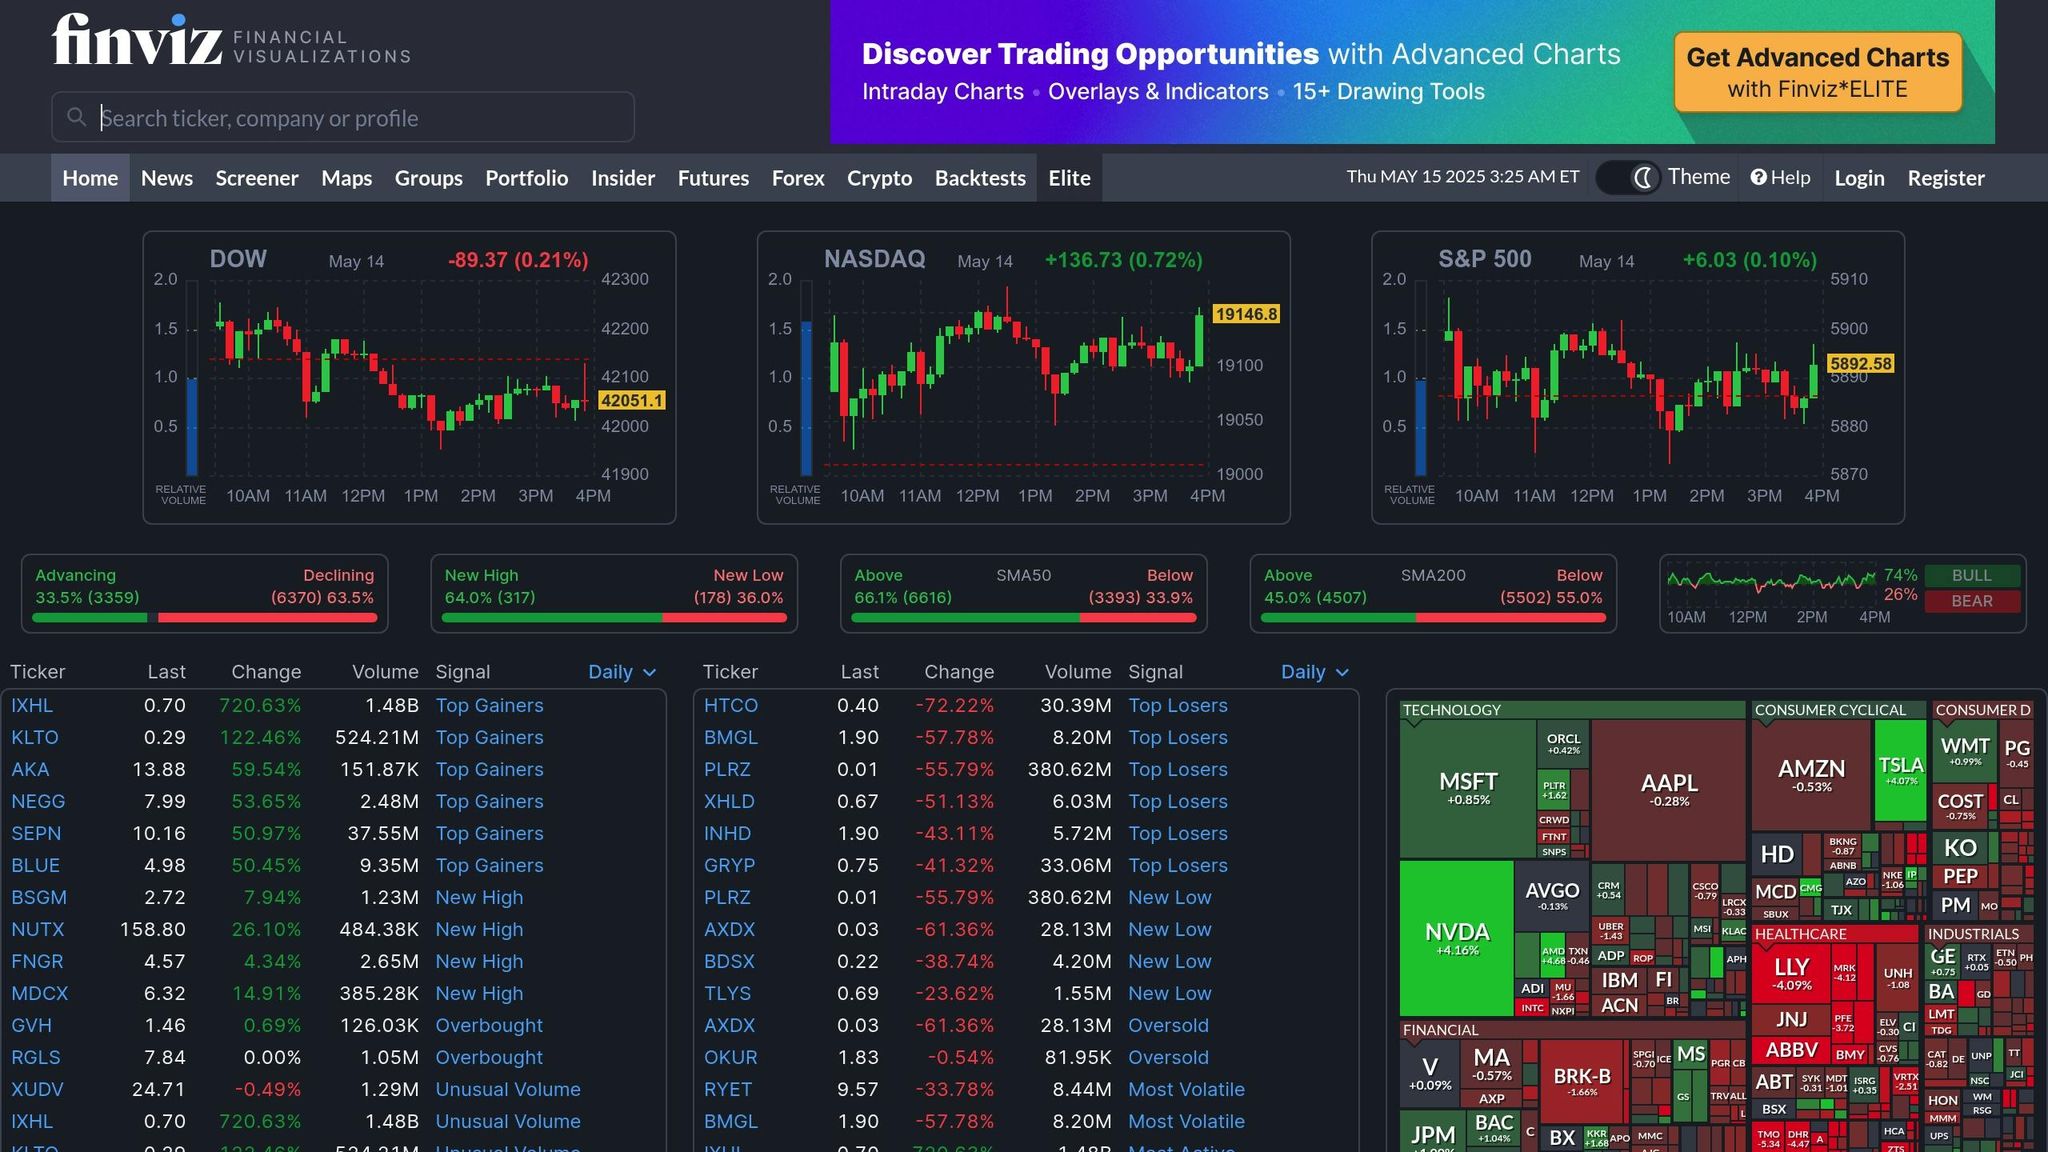2048x1152 pixels.
Task: Open the Futures page
Action: (x=714, y=178)
